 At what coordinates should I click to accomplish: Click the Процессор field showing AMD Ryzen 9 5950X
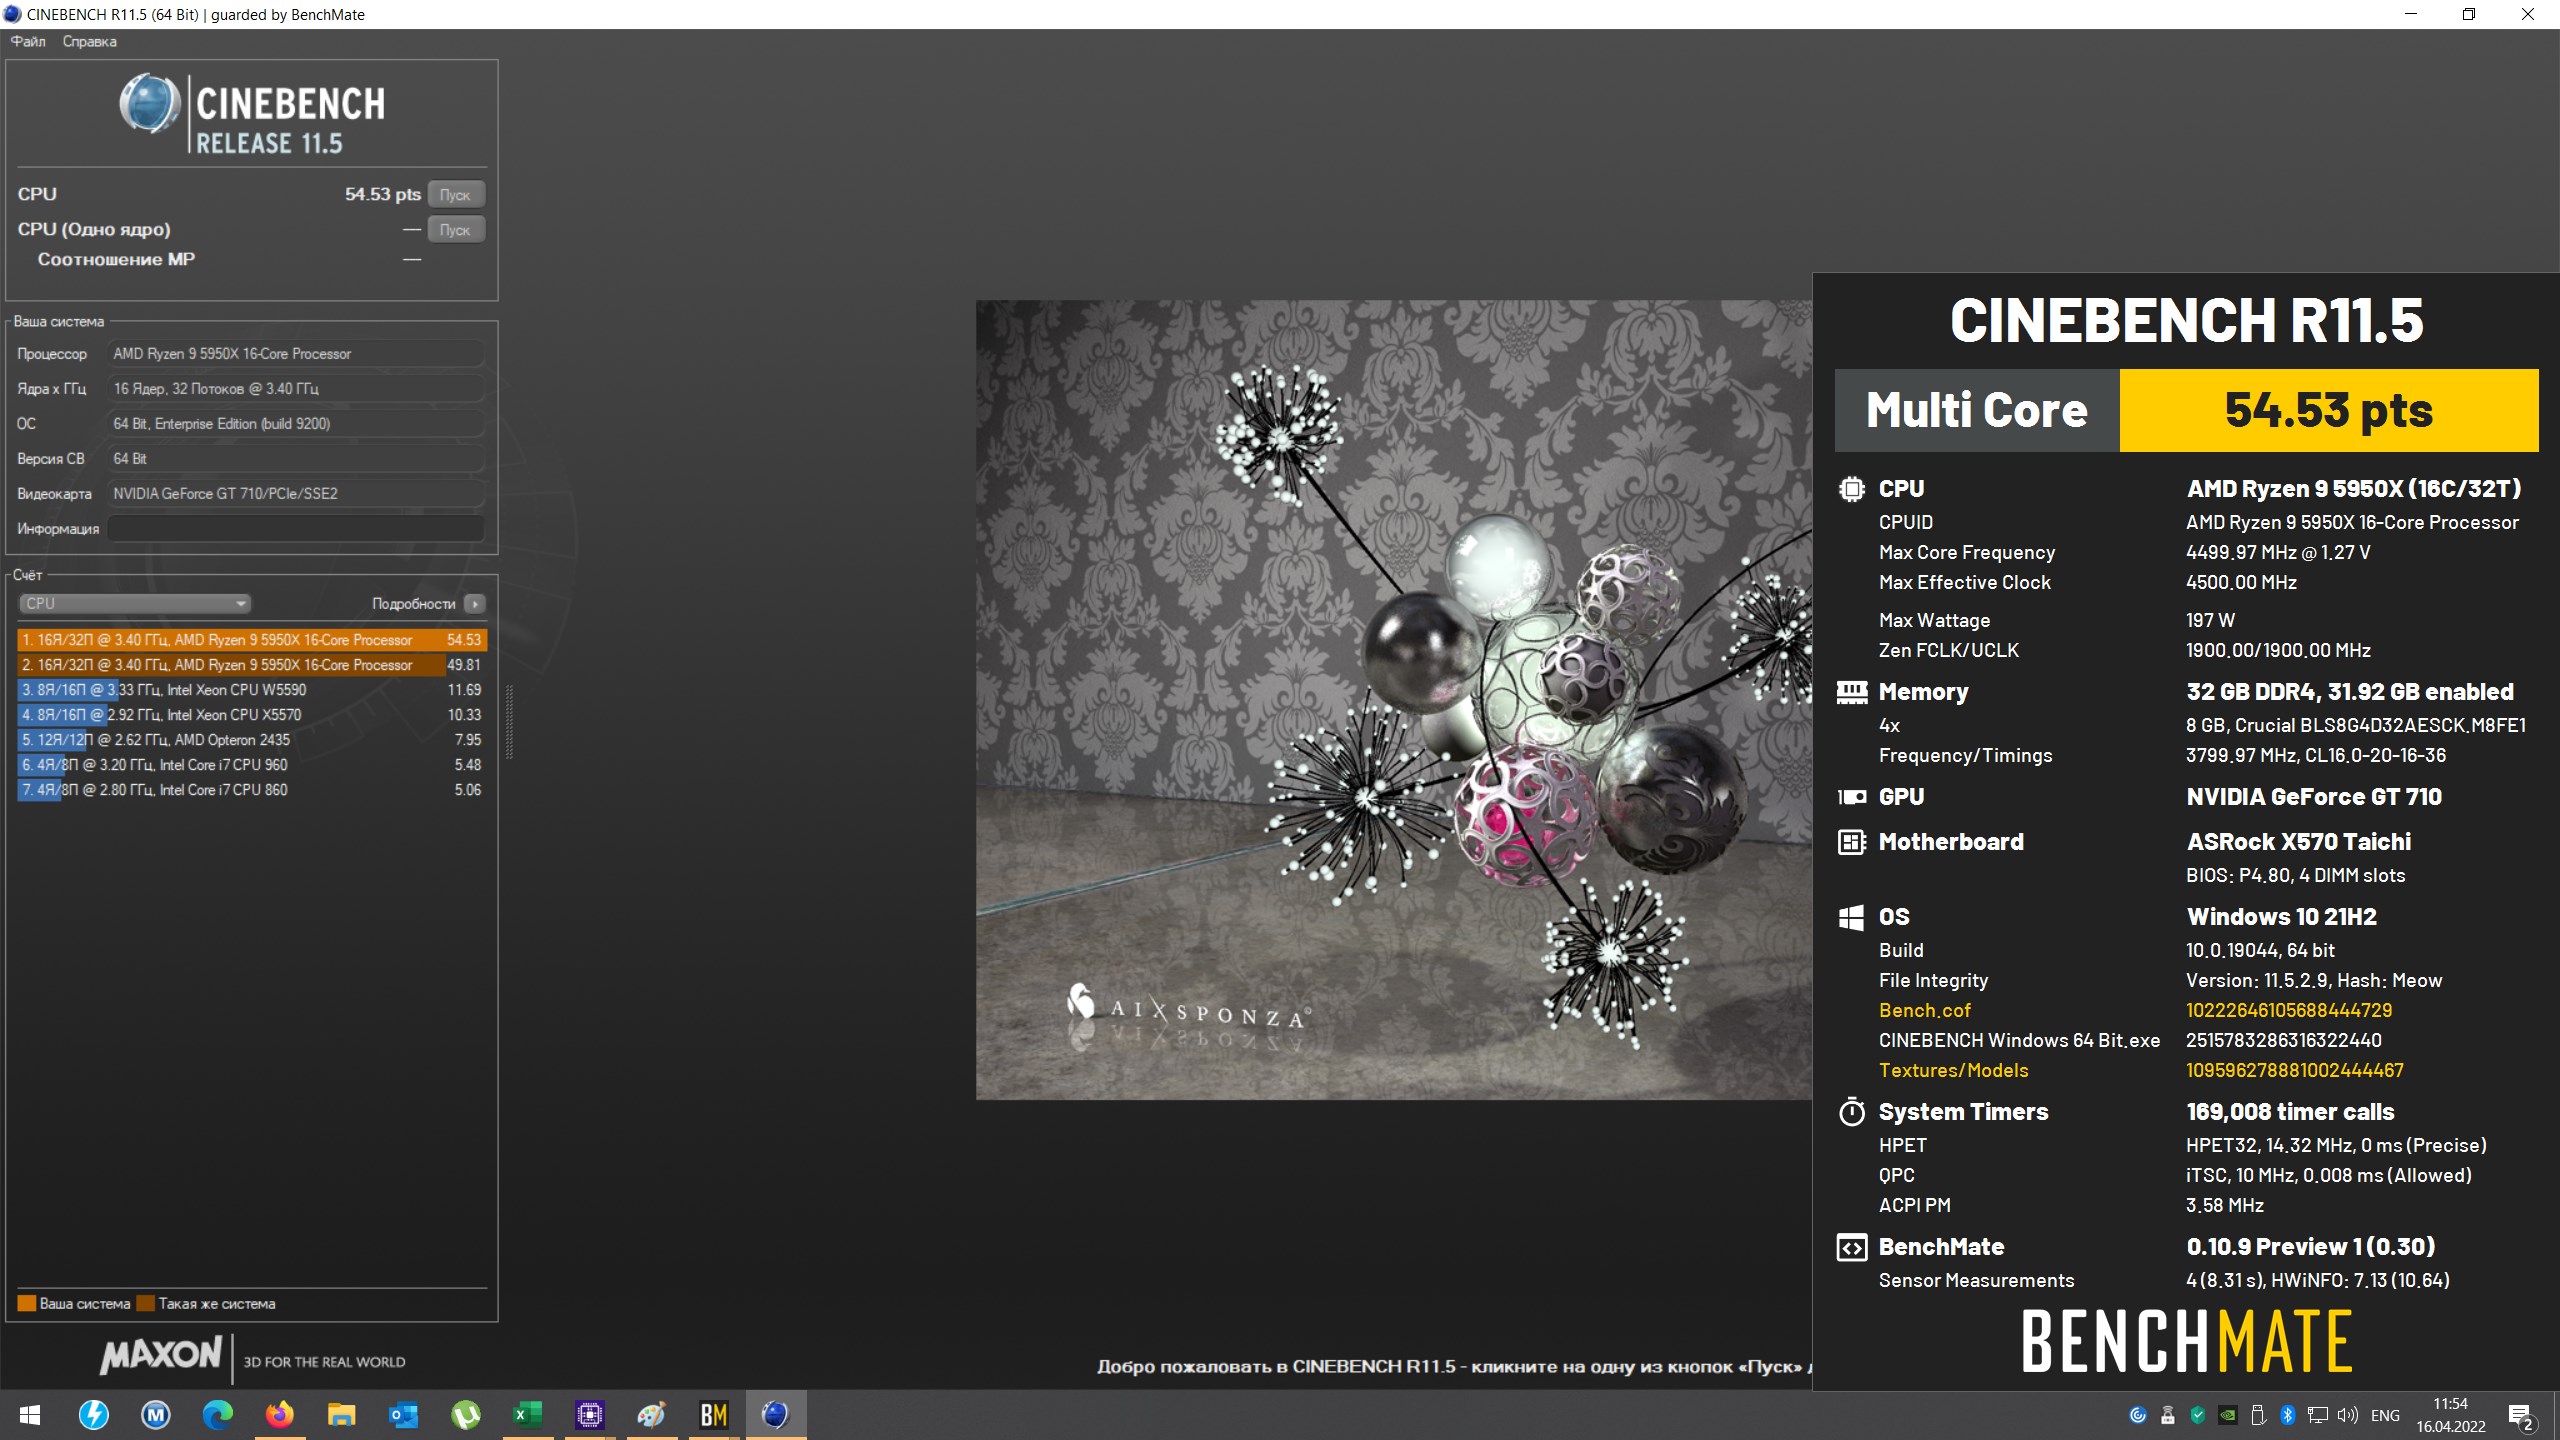click(x=296, y=354)
